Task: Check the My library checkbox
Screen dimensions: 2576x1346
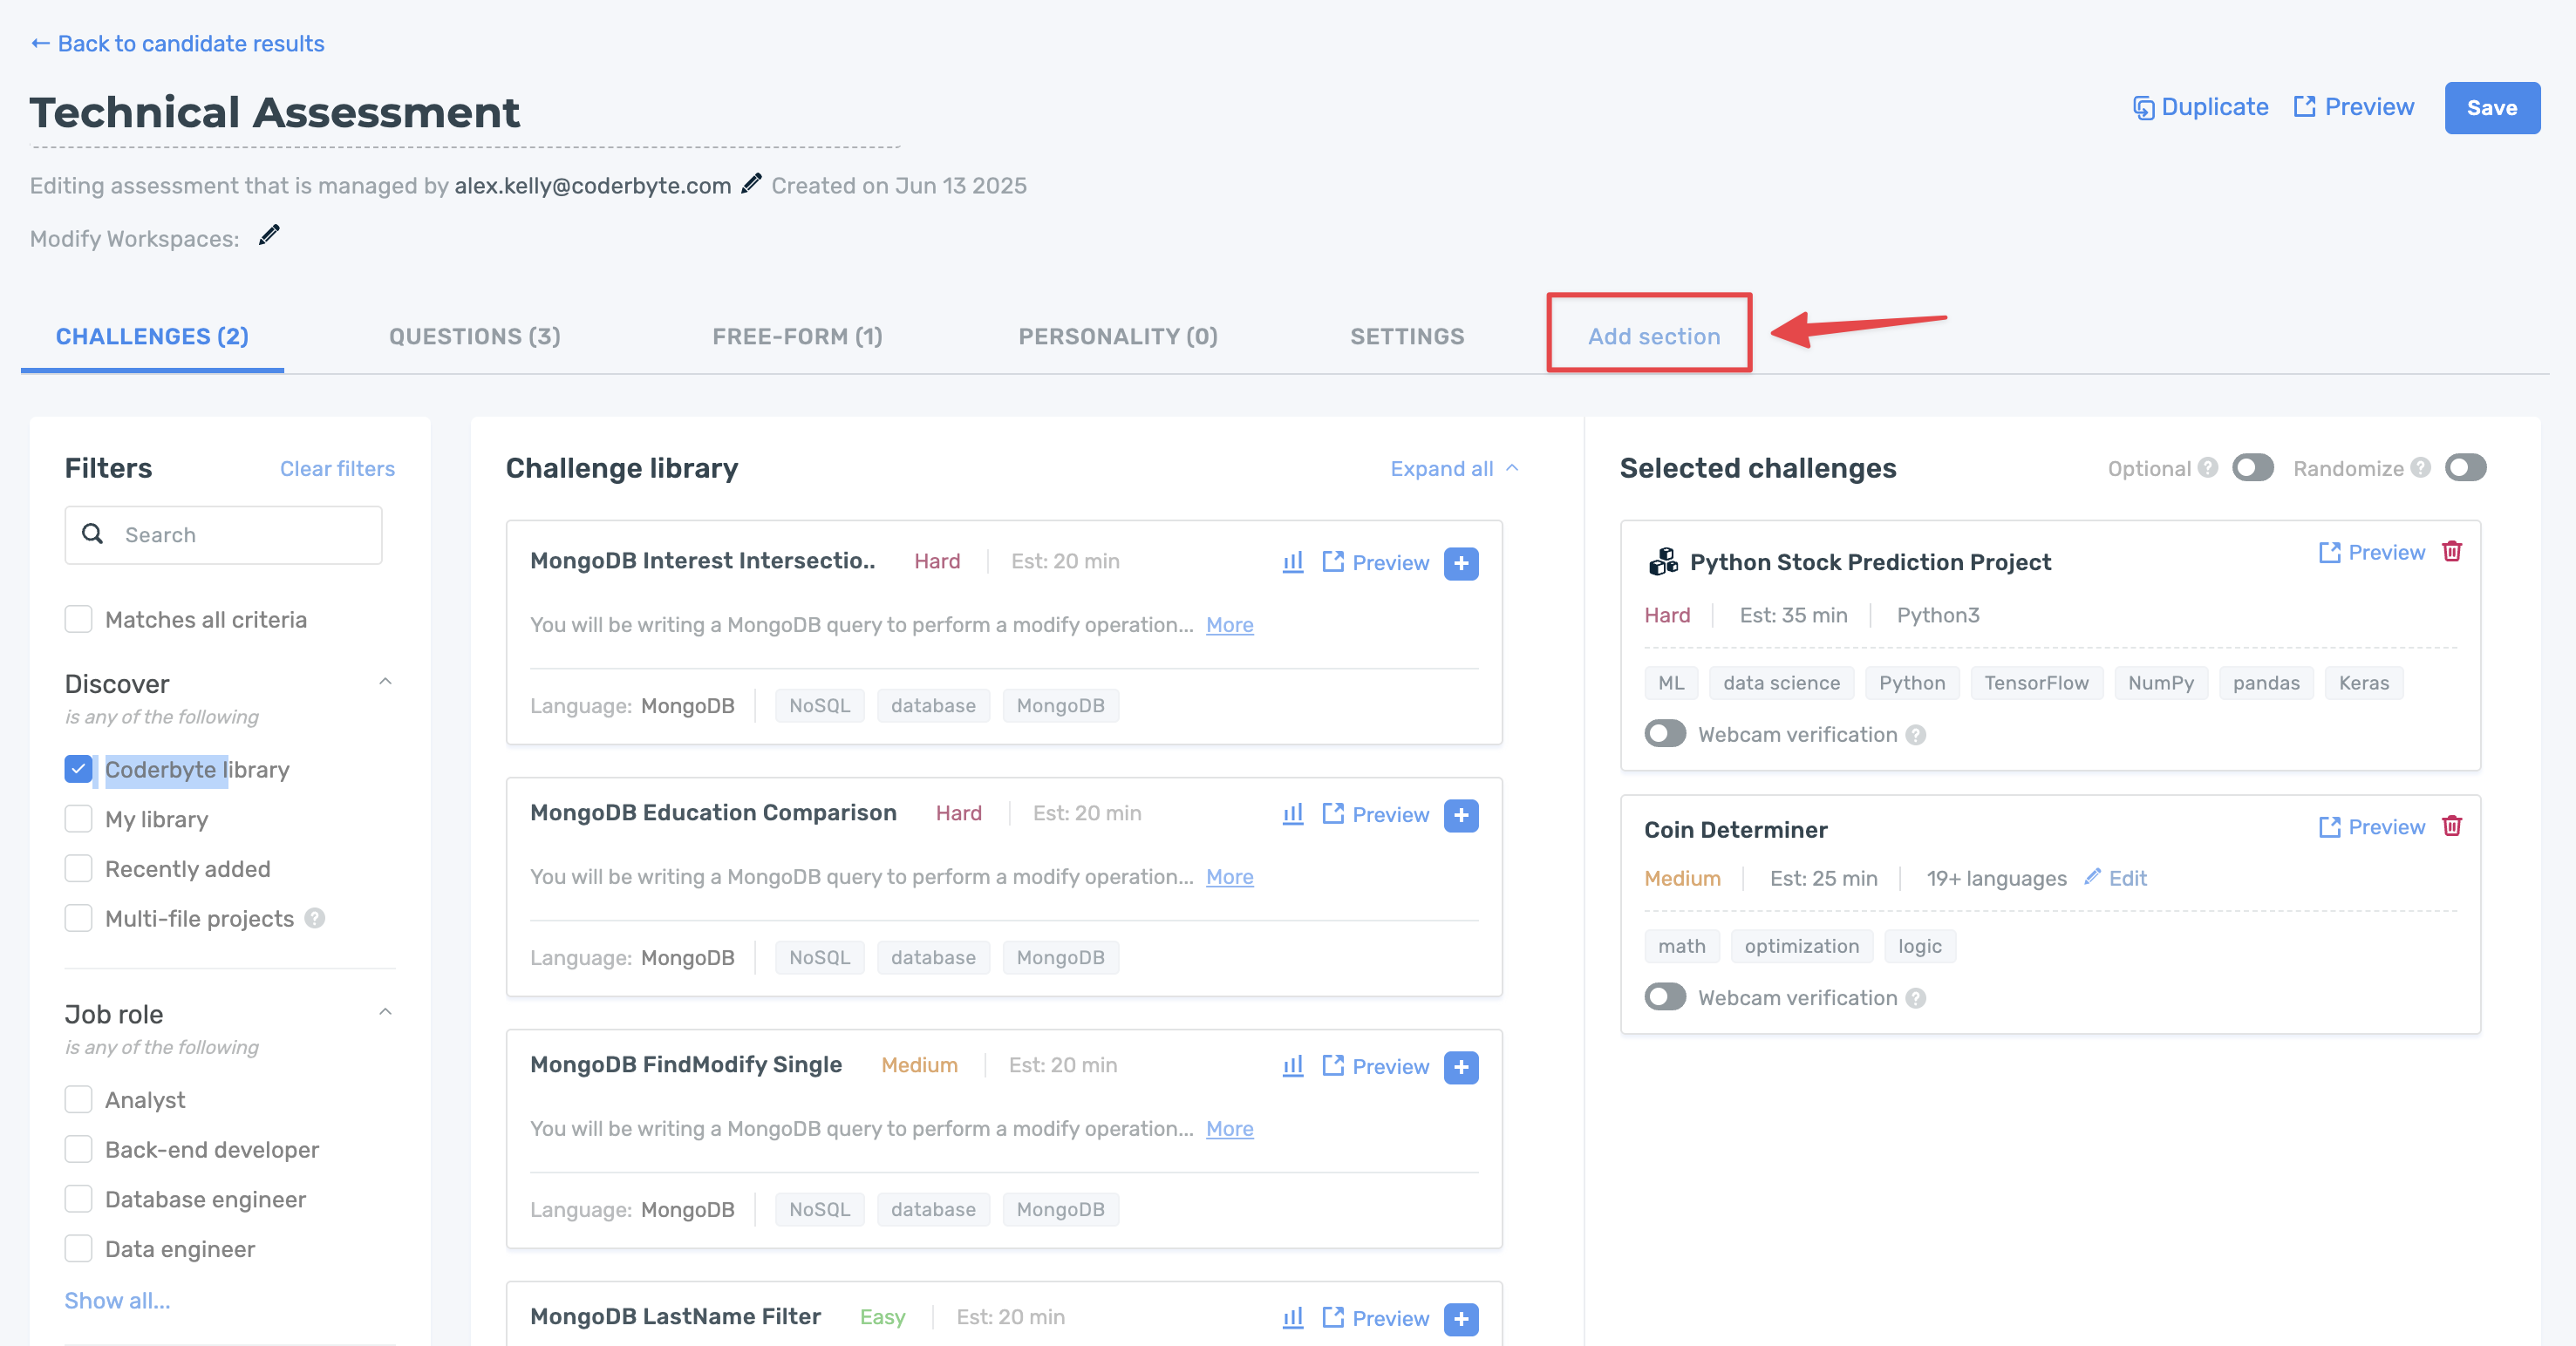Action: pyautogui.click(x=79, y=819)
